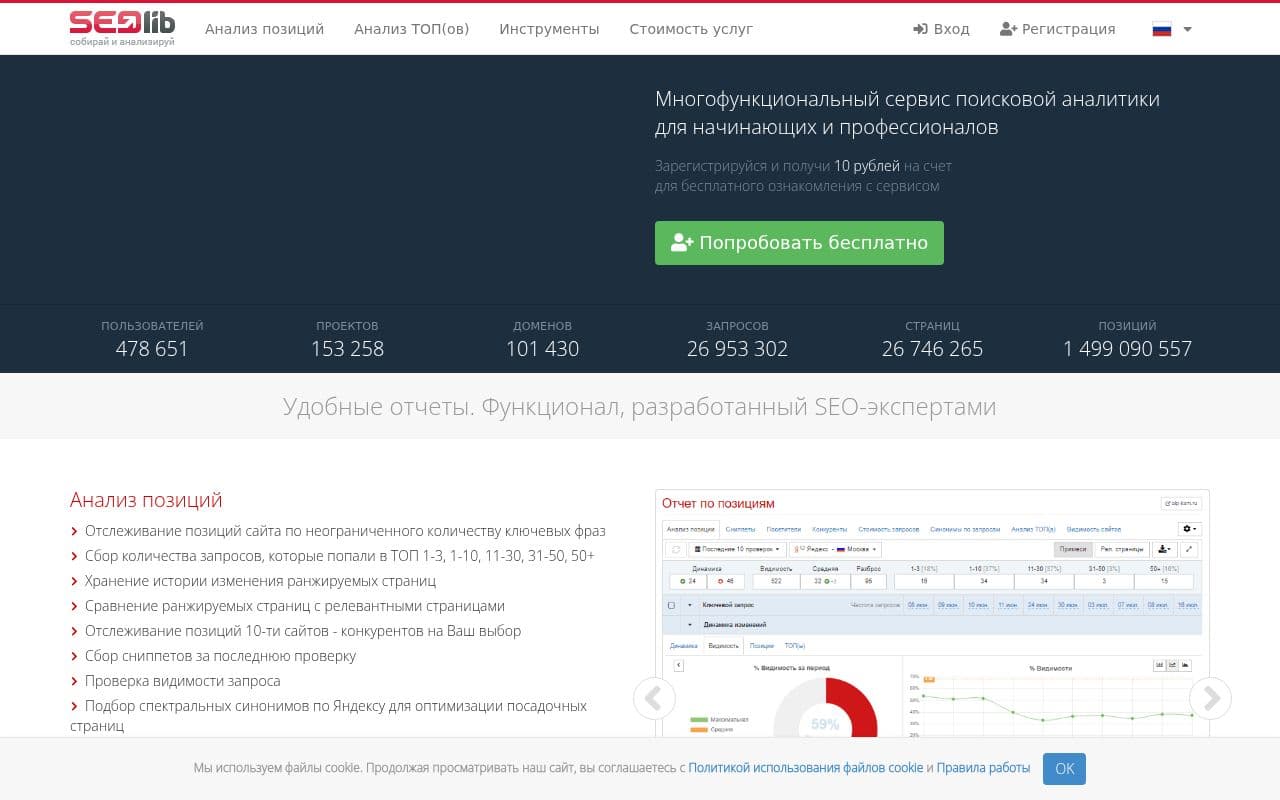The height and width of the screenshot is (800, 1280).
Task: Click the refresh icon in the report toolbar
Action: [x=674, y=549]
